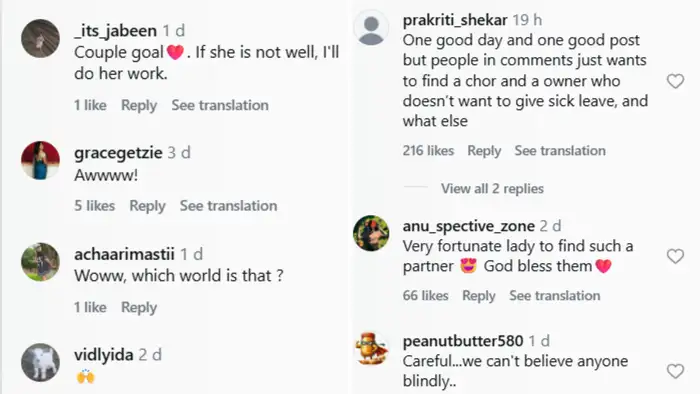The image size is (700, 394).
Task: Like peanutbutter580's comment with heart icon
Action: (675, 371)
